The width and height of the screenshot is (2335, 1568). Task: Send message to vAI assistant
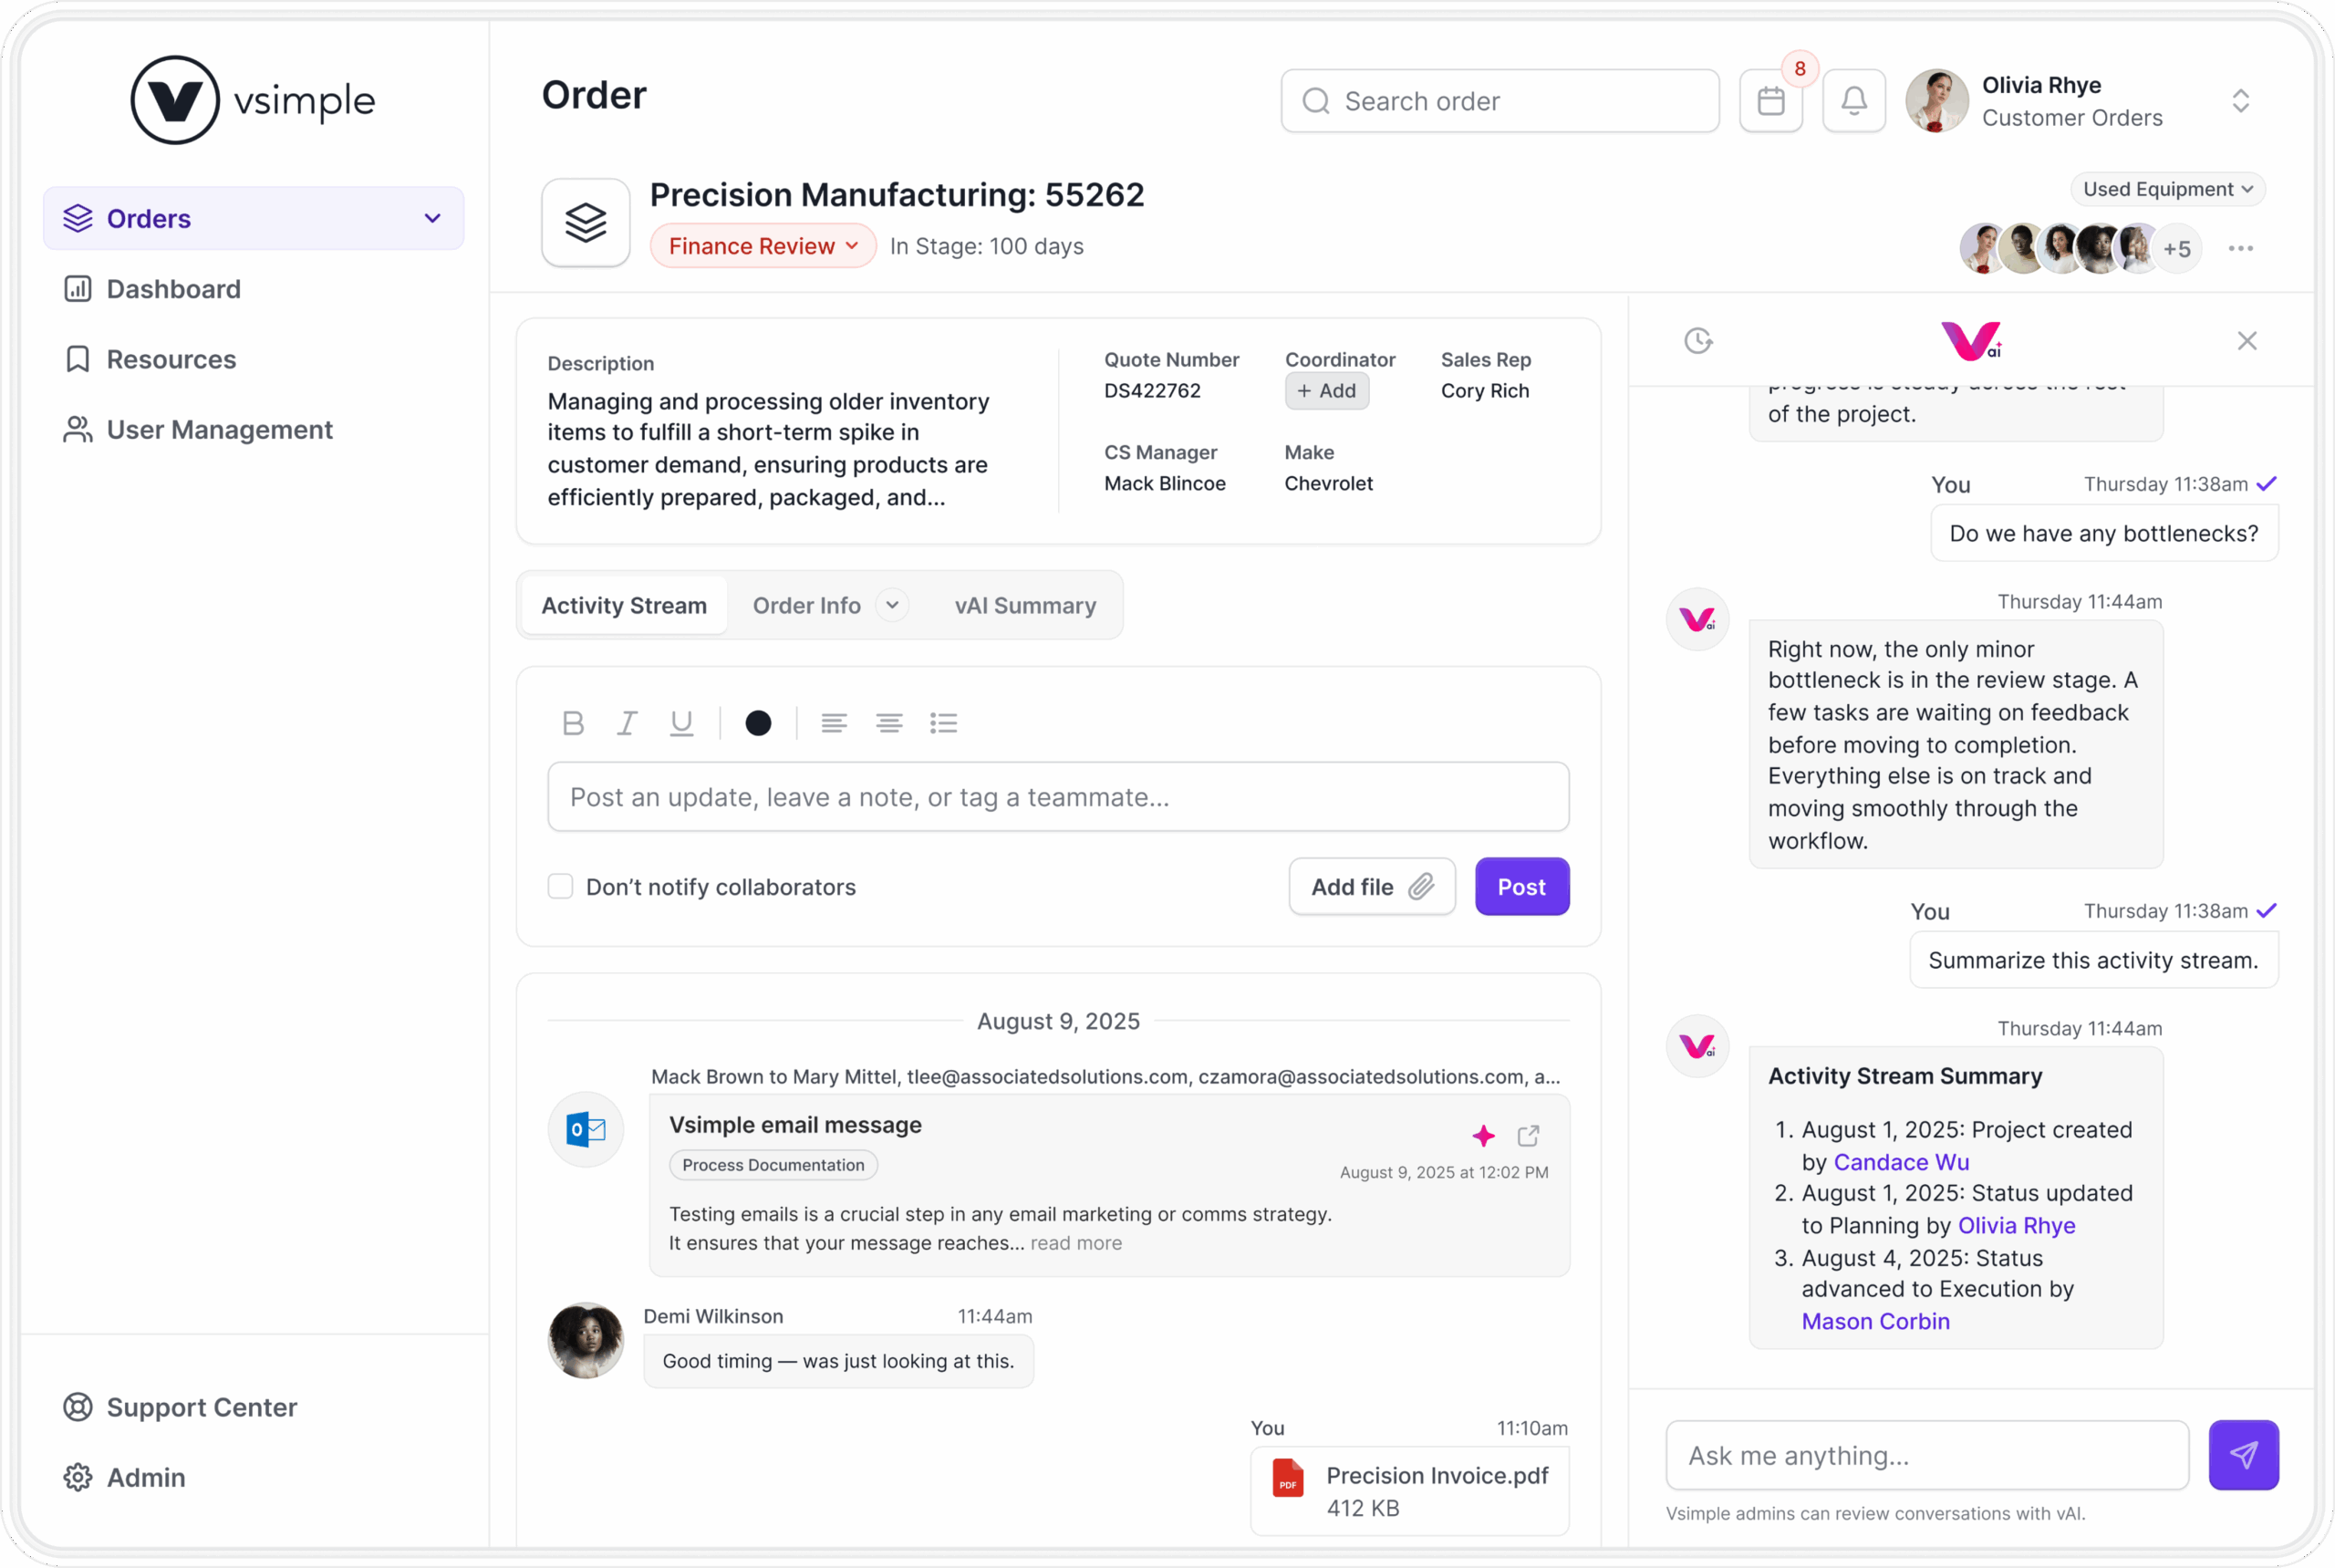coord(2243,1455)
